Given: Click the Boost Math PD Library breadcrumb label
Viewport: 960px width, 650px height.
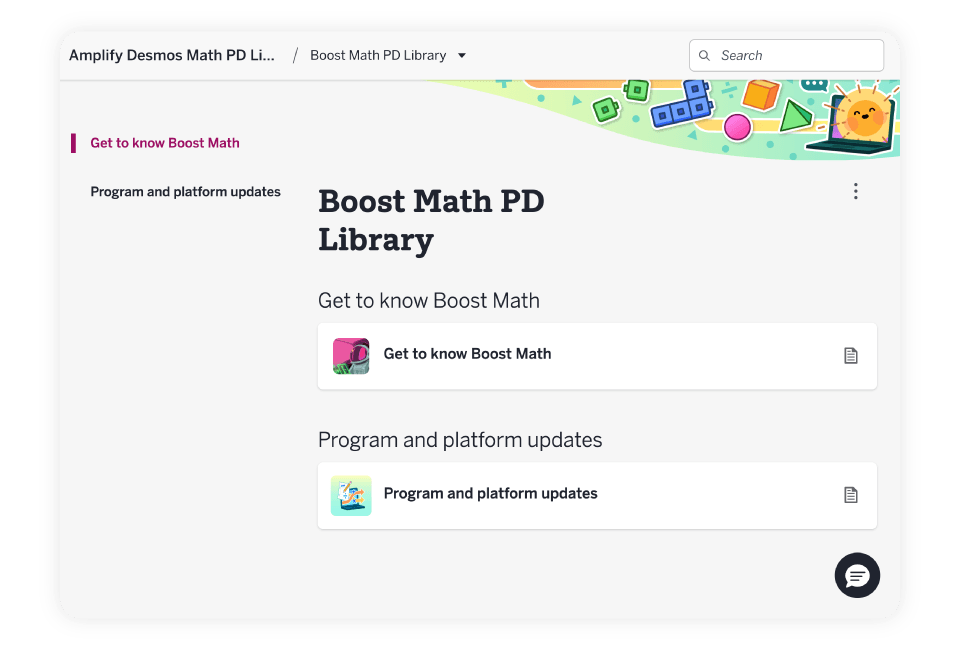Looking at the screenshot, I should (378, 55).
